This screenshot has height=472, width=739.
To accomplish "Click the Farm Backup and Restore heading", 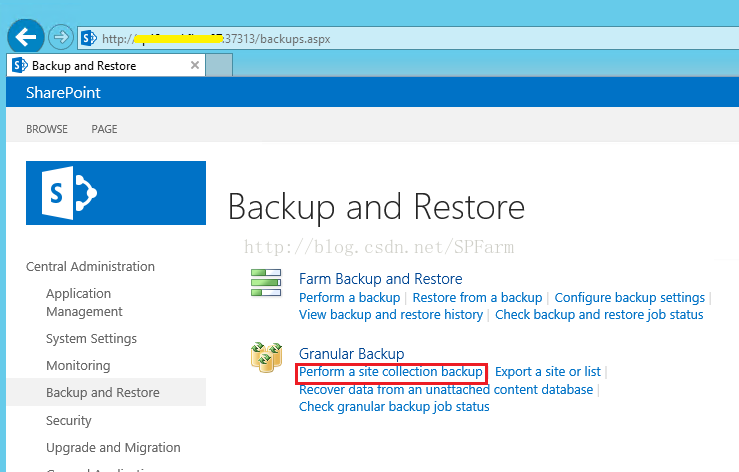I will (x=381, y=279).
